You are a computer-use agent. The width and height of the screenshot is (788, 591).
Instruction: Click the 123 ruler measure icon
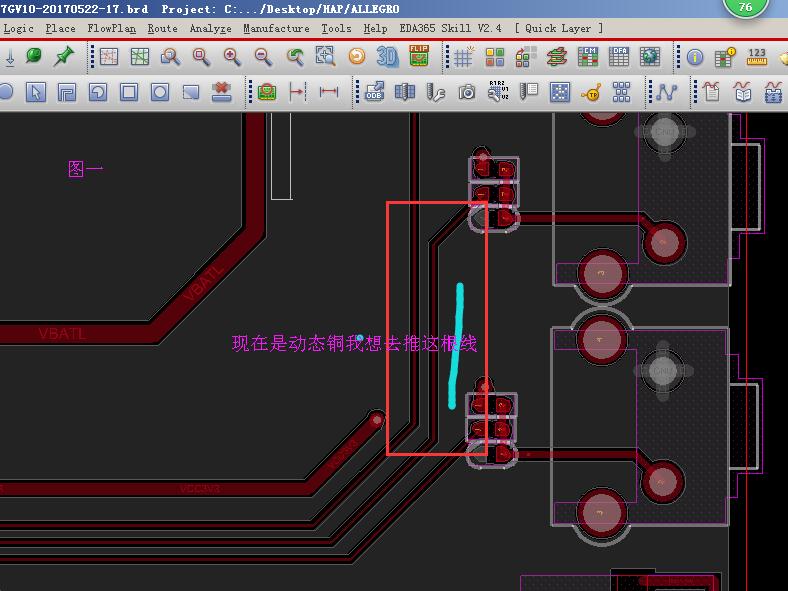[x=757, y=57]
